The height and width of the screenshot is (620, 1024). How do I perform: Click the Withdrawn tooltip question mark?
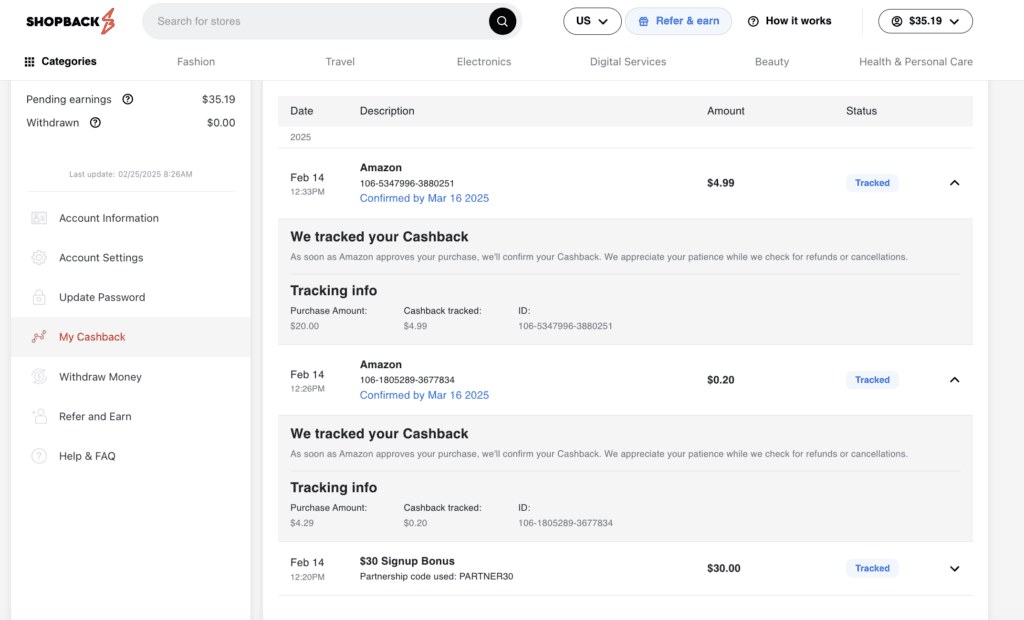pos(95,122)
